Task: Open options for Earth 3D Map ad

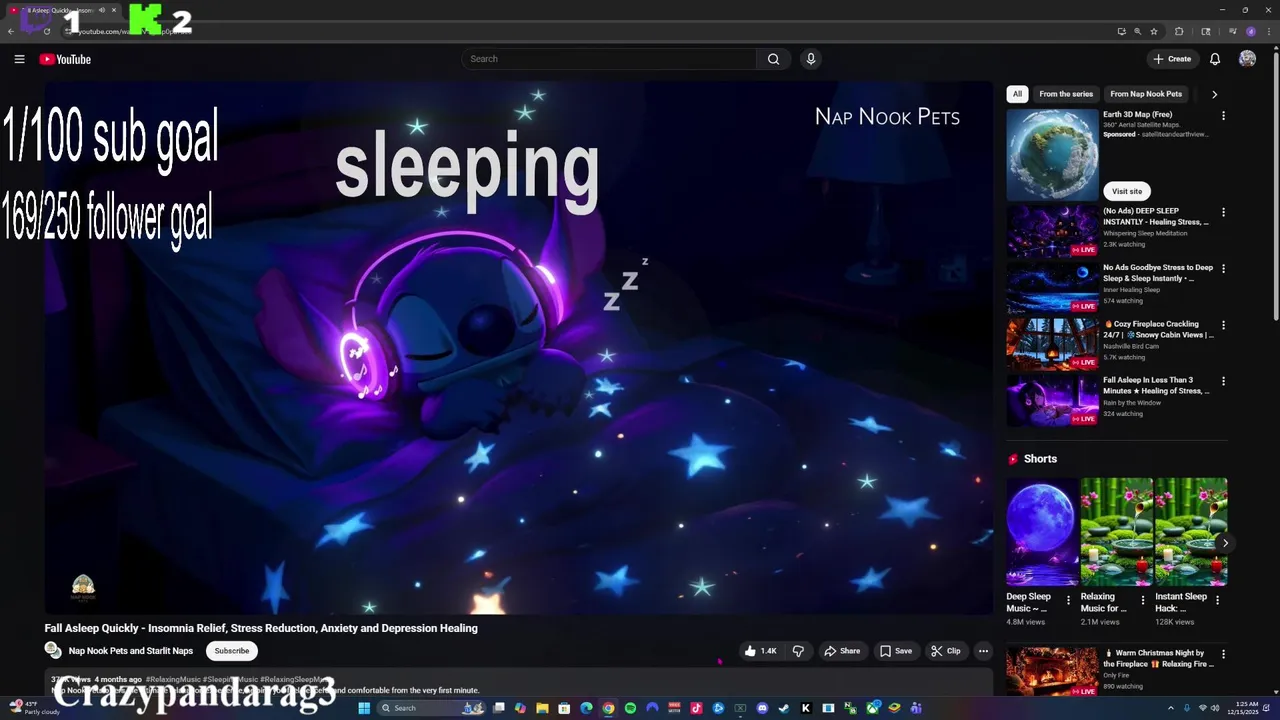Action: point(1223,116)
